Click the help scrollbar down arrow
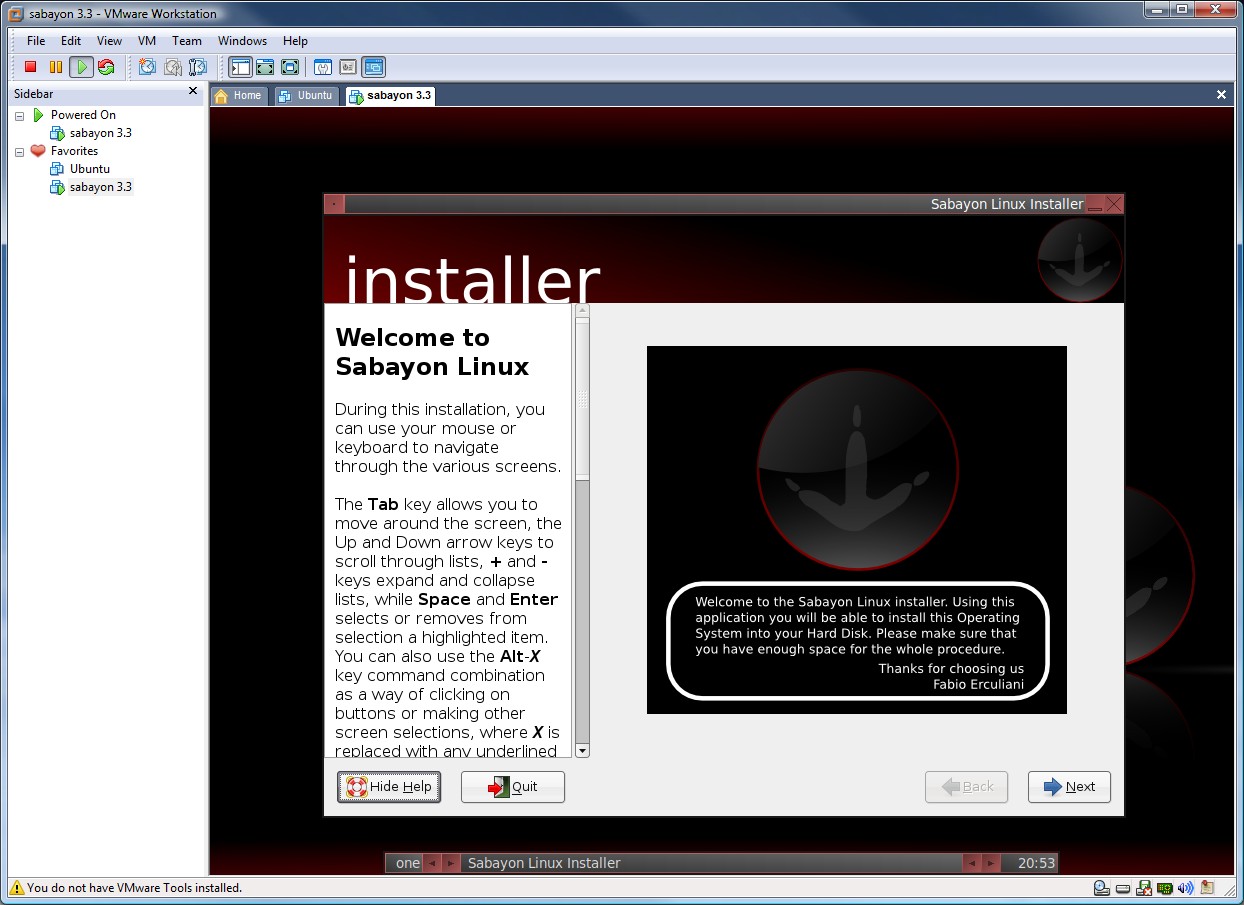Image resolution: width=1244 pixels, height=905 pixels. (583, 750)
